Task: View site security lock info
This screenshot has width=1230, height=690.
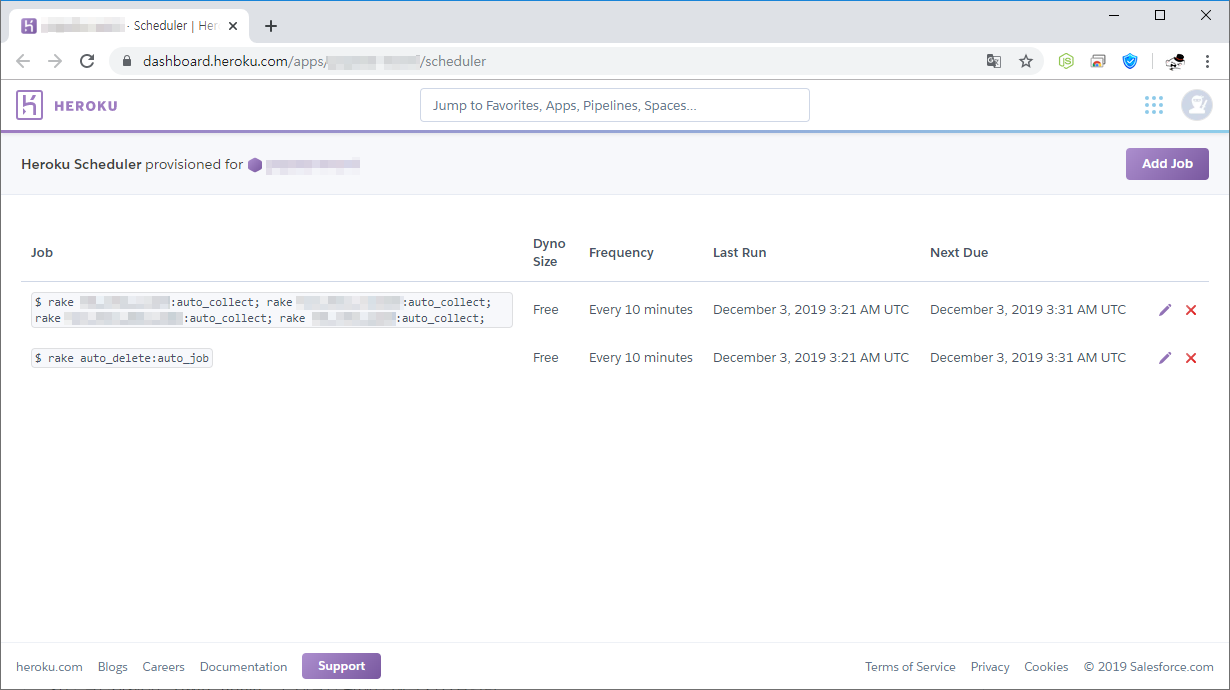Action: pyautogui.click(x=126, y=61)
